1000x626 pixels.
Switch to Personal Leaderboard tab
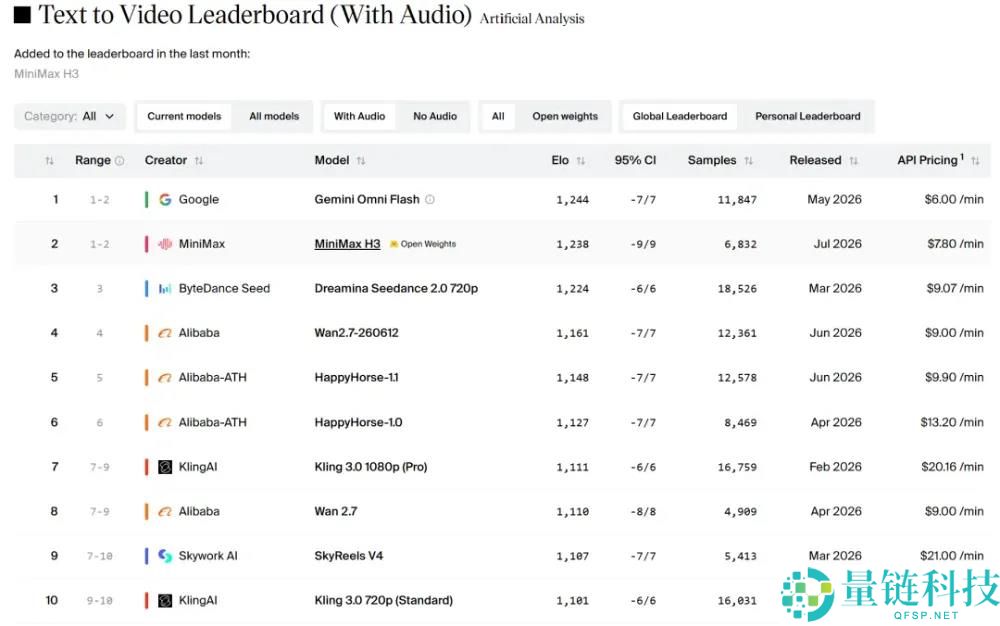(x=807, y=116)
